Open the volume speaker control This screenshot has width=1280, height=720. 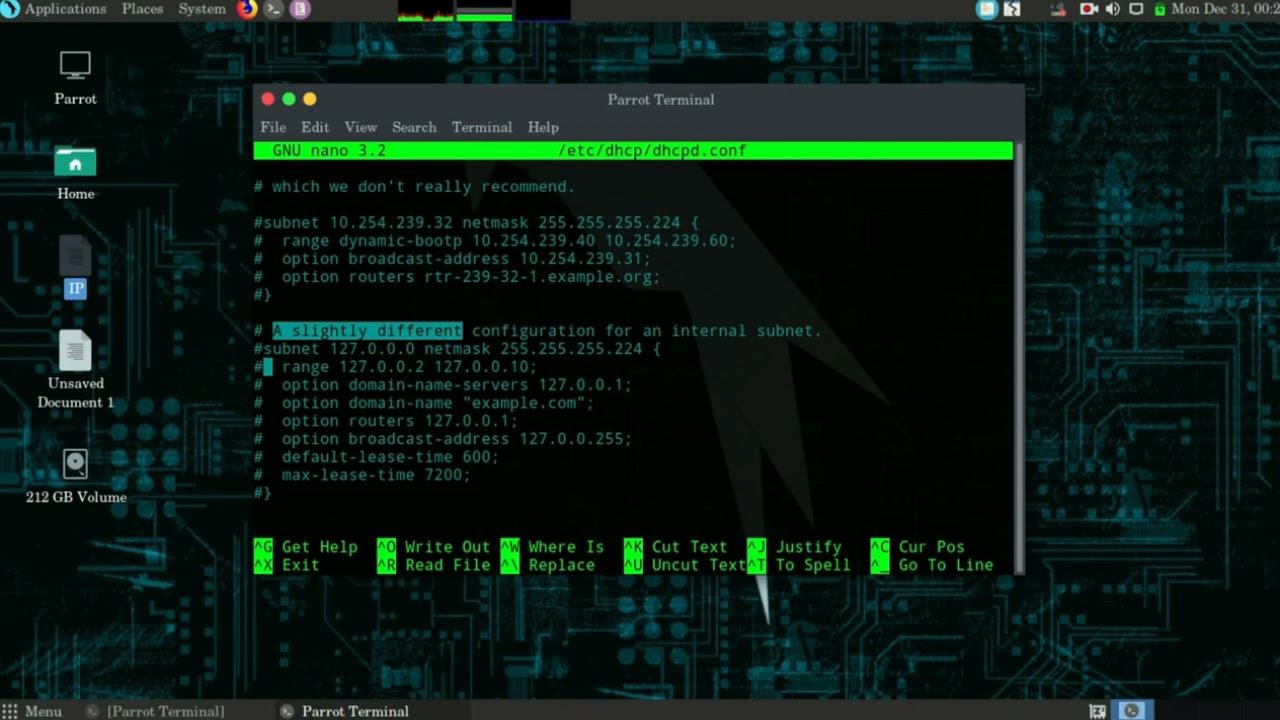pyautogui.click(x=1113, y=9)
